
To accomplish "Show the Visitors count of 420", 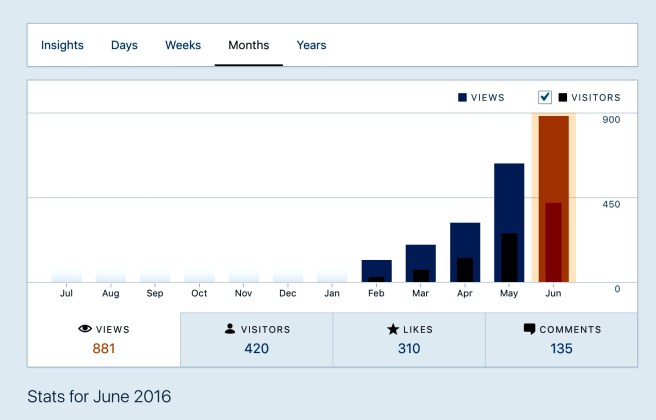I will click(x=256, y=349).
